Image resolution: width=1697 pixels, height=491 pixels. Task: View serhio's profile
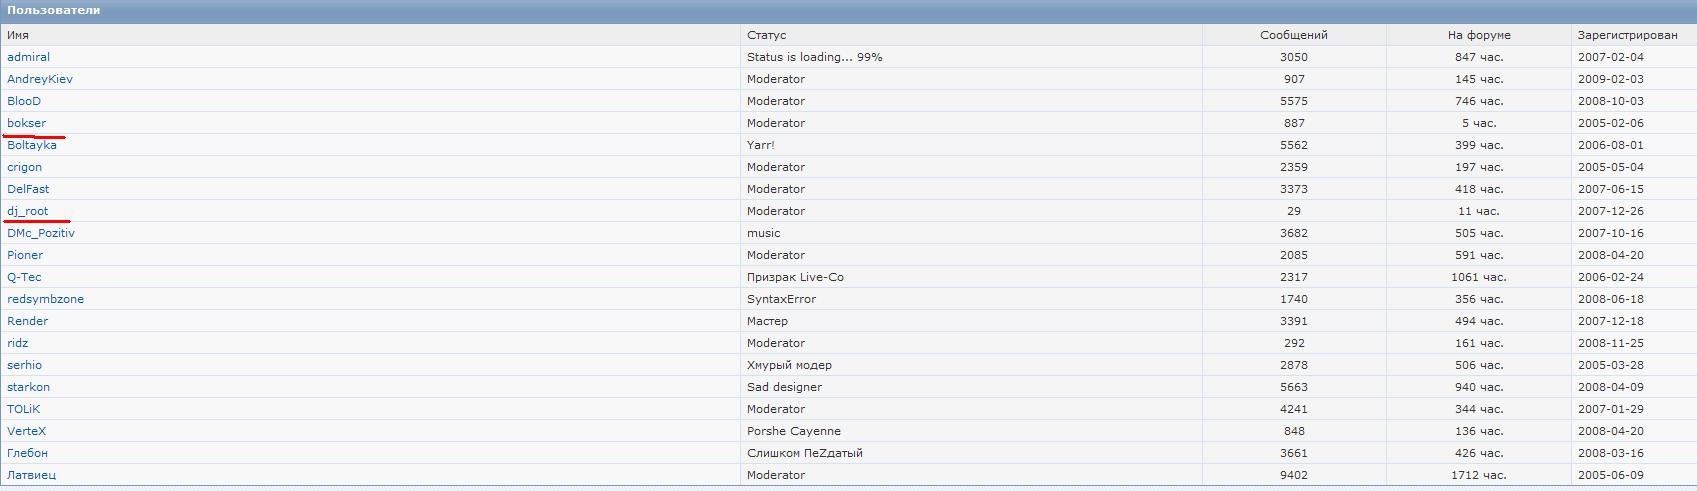[x=25, y=365]
